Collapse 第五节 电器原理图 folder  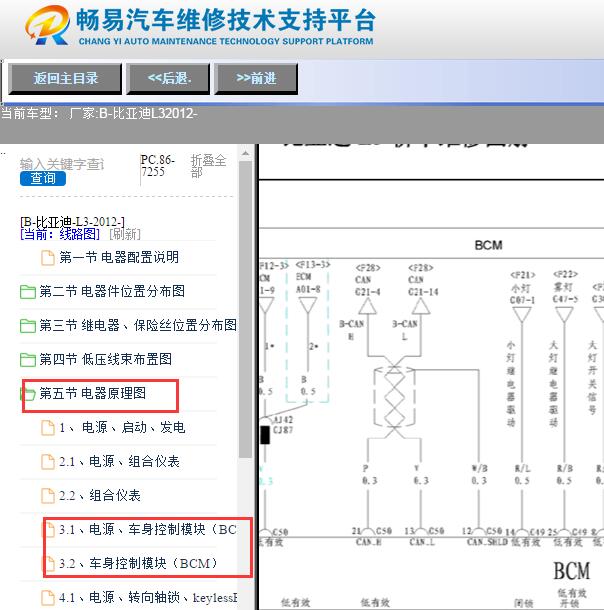click(93, 393)
